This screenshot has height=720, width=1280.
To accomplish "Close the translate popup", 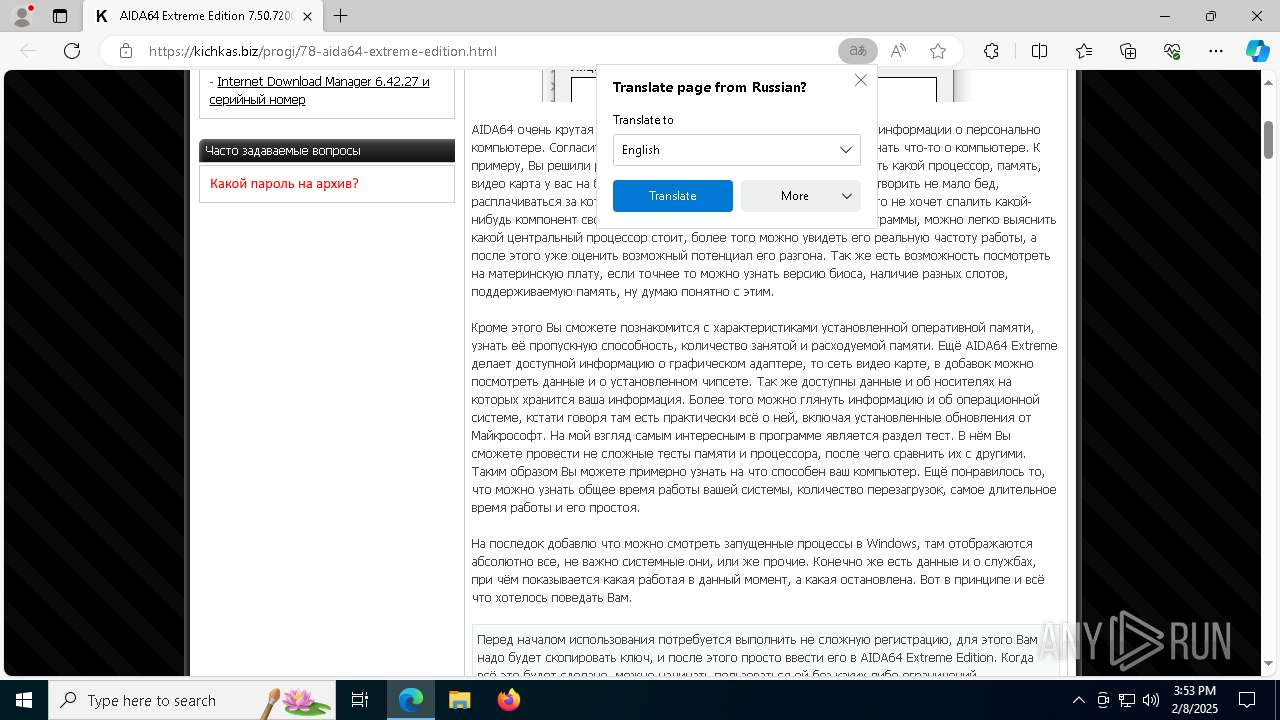I will [x=861, y=80].
